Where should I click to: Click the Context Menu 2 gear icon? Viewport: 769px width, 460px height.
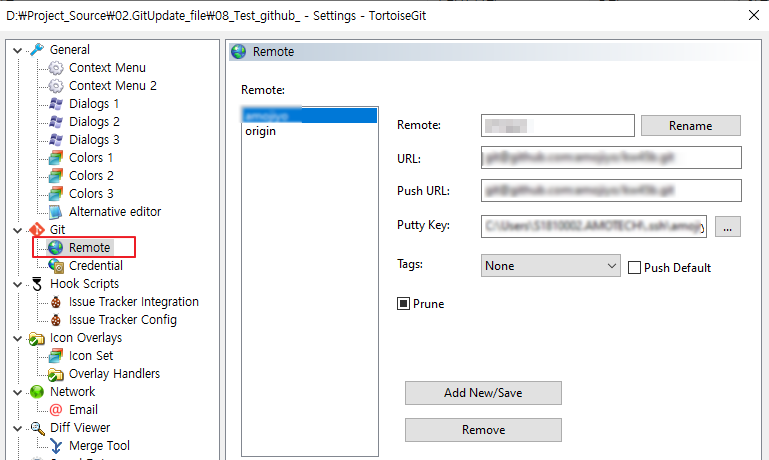pyautogui.click(x=56, y=86)
